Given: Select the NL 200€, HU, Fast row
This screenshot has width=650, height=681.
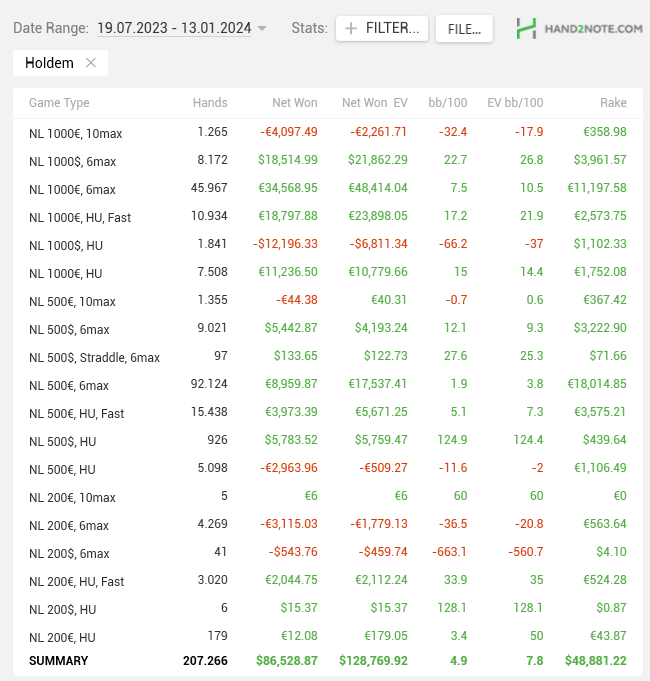Looking at the screenshot, I should point(328,581).
